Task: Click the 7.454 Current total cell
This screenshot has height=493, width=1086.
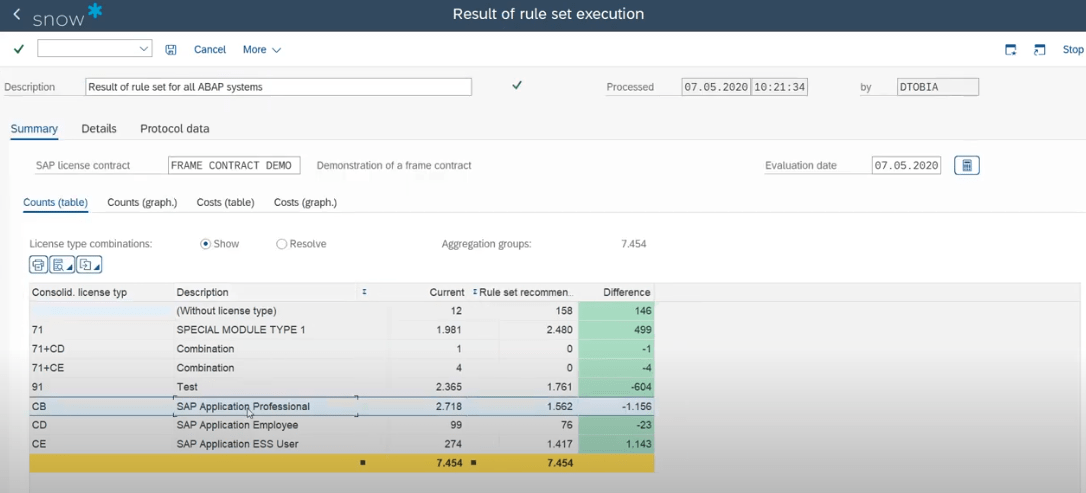Action: tap(429, 463)
